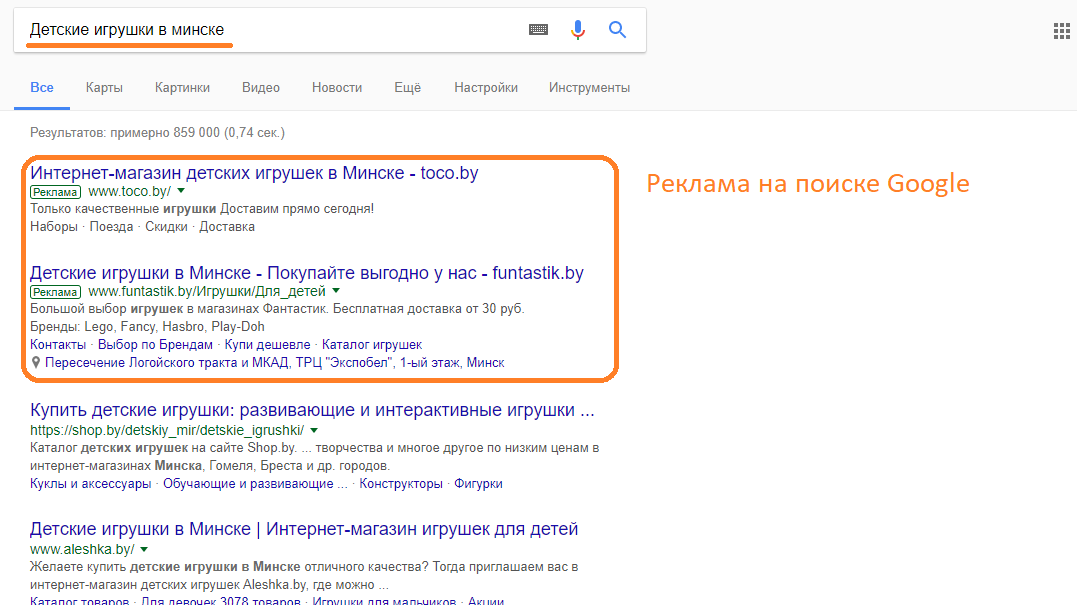Click the shop.by detskie_igrushki green URL
1077x605 pixels.
167,431
